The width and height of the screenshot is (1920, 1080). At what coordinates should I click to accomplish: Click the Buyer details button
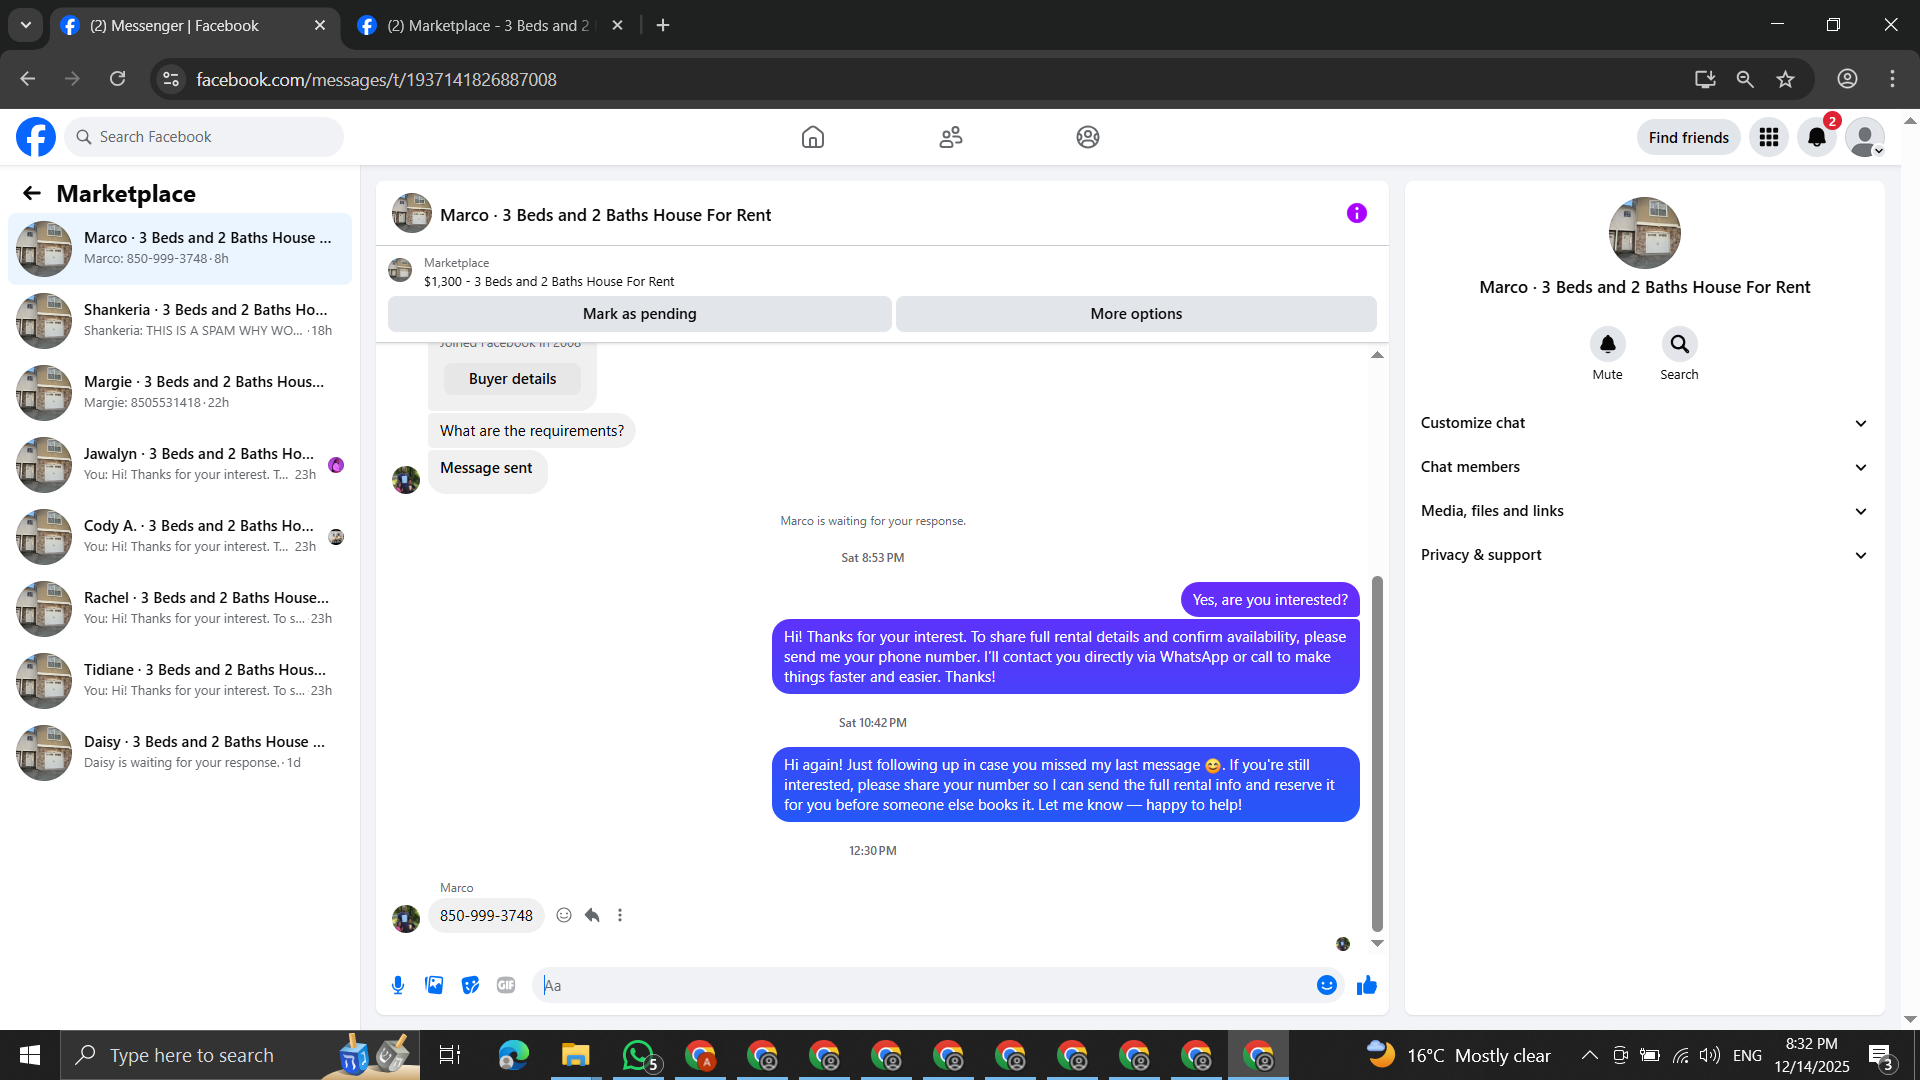(x=512, y=379)
